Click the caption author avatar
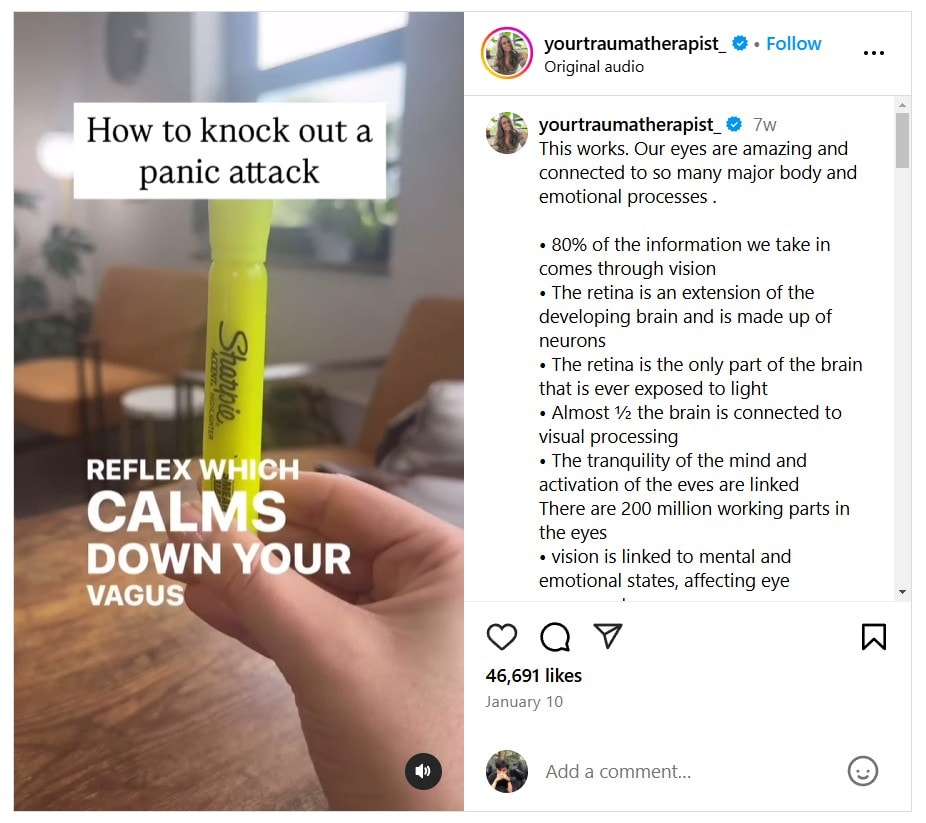Screen dimensions: 926x823 (x=507, y=133)
